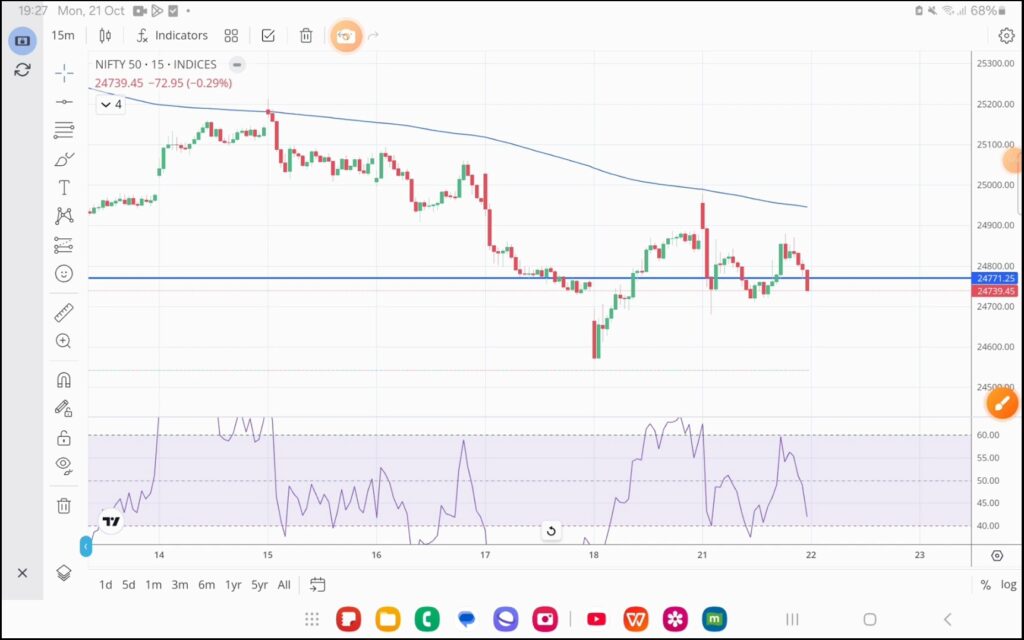This screenshot has width=1024, height=640.
Task: Open the candlestick chart style menu
Action: (x=105, y=36)
